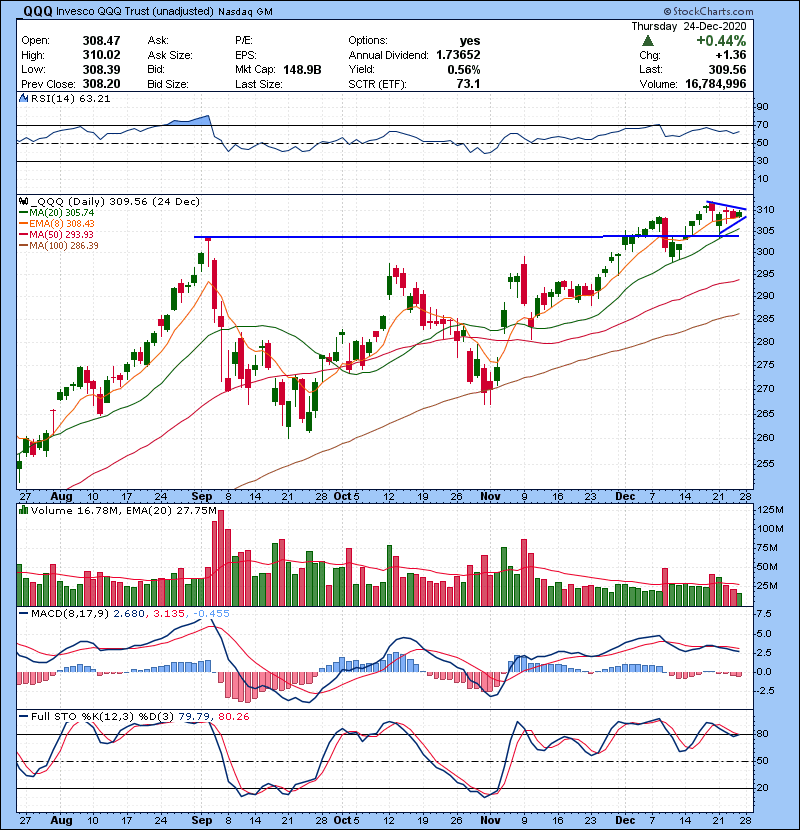800x830 pixels.
Task: Click the 80 label on the stochastic axis
Action: pos(762,734)
